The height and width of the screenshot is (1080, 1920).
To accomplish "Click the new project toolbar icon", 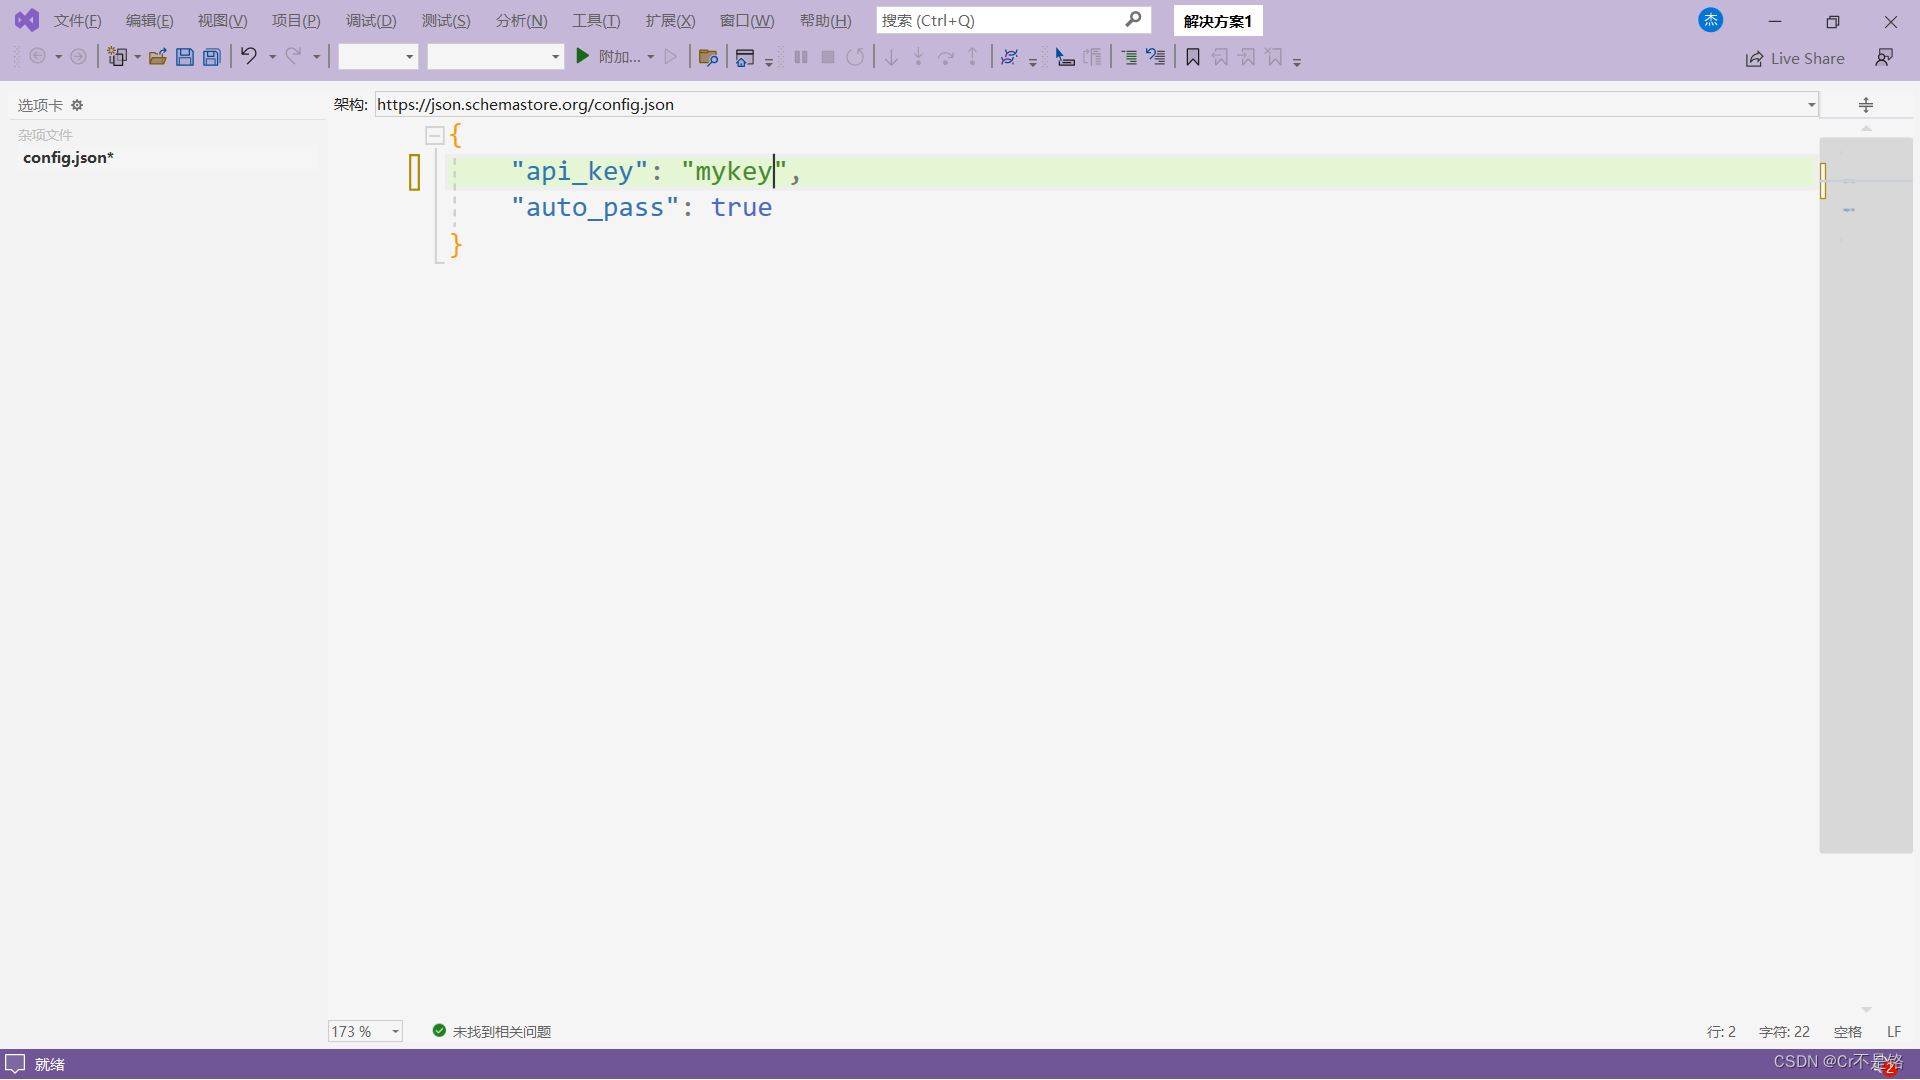I will [117, 57].
